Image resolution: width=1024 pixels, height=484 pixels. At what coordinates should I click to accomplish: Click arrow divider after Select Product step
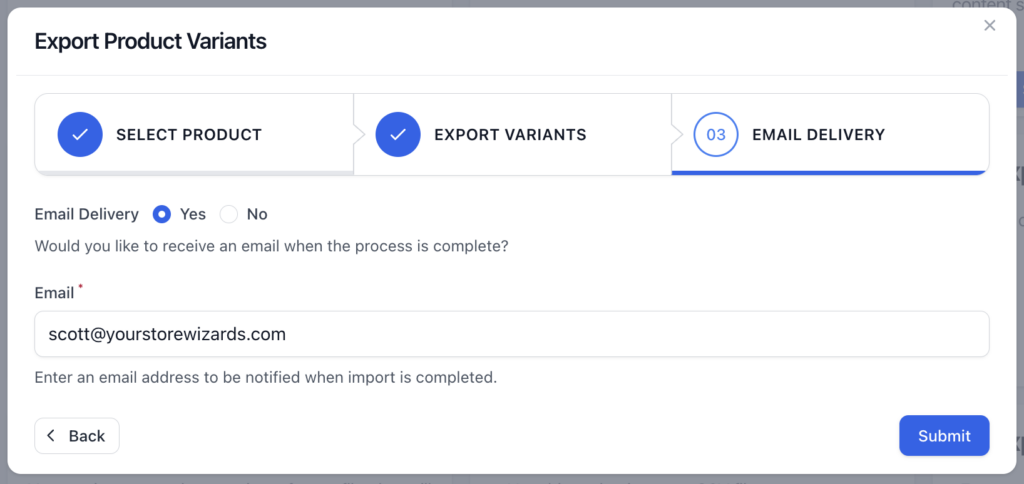tap(359, 135)
